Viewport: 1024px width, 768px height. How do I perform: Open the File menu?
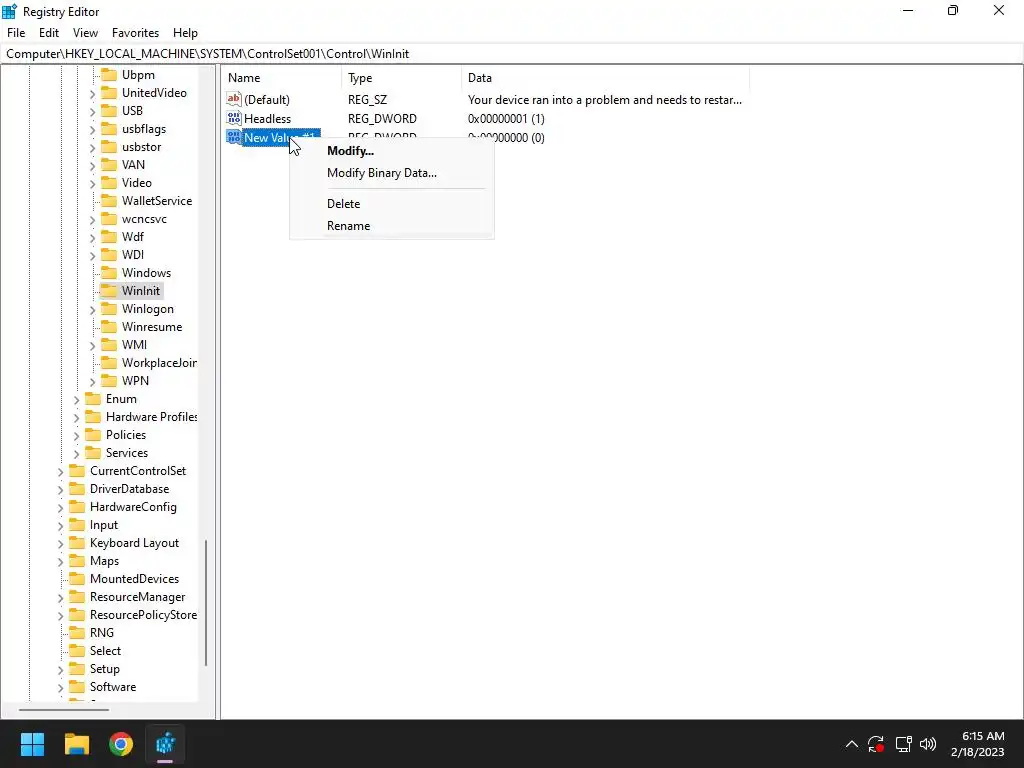pyautogui.click(x=16, y=33)
